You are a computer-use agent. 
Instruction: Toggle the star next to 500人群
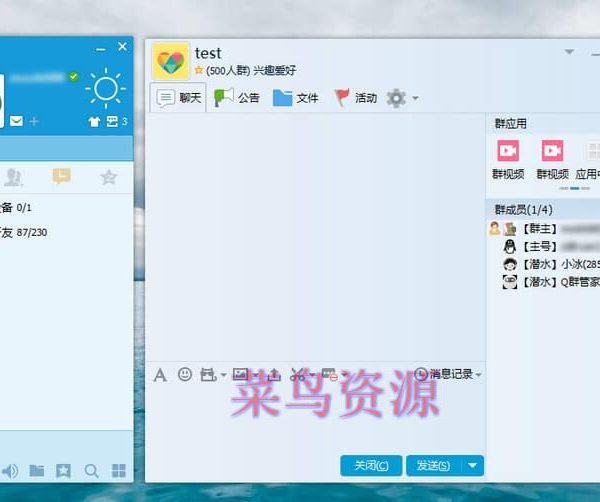click(x=199, y=71)
